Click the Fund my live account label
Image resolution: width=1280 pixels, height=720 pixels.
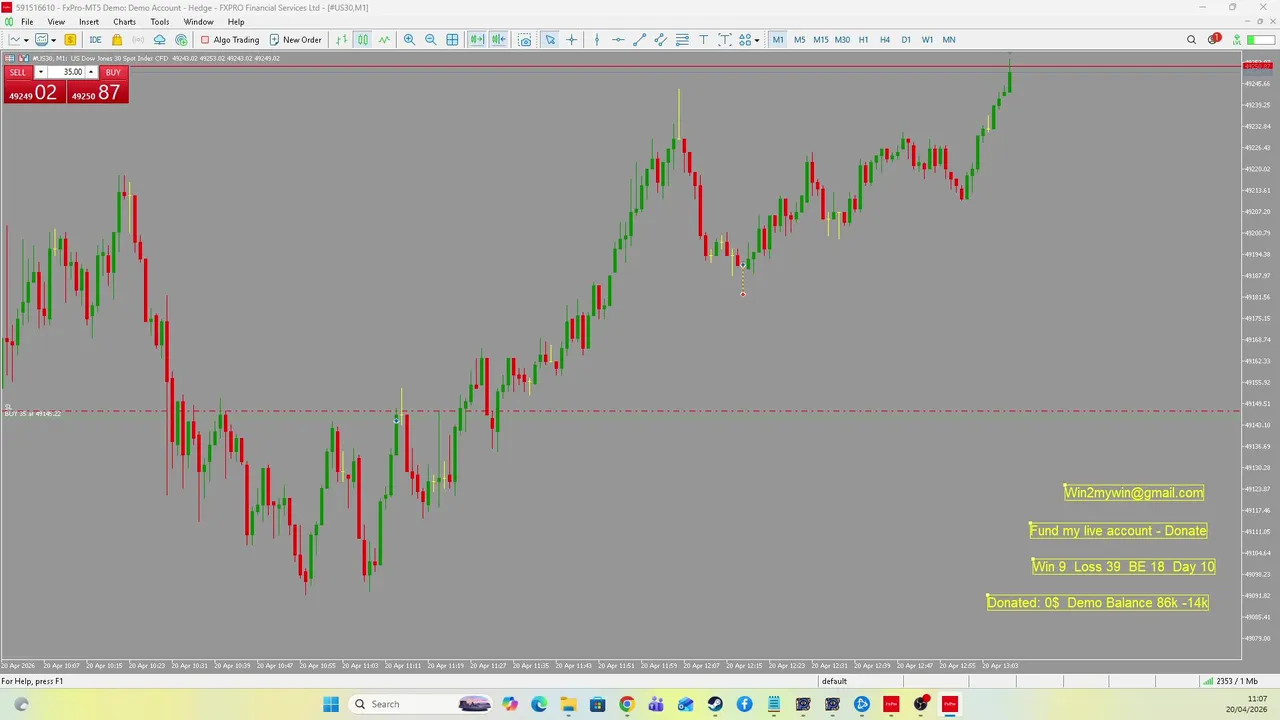pos(1118,531)
